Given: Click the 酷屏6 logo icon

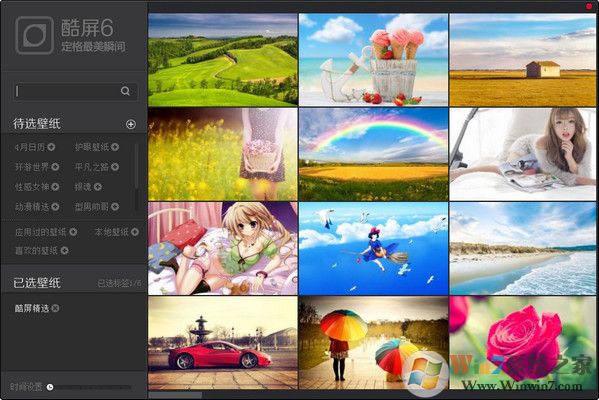Looking at the screenshot, I should tap(34, 35).
